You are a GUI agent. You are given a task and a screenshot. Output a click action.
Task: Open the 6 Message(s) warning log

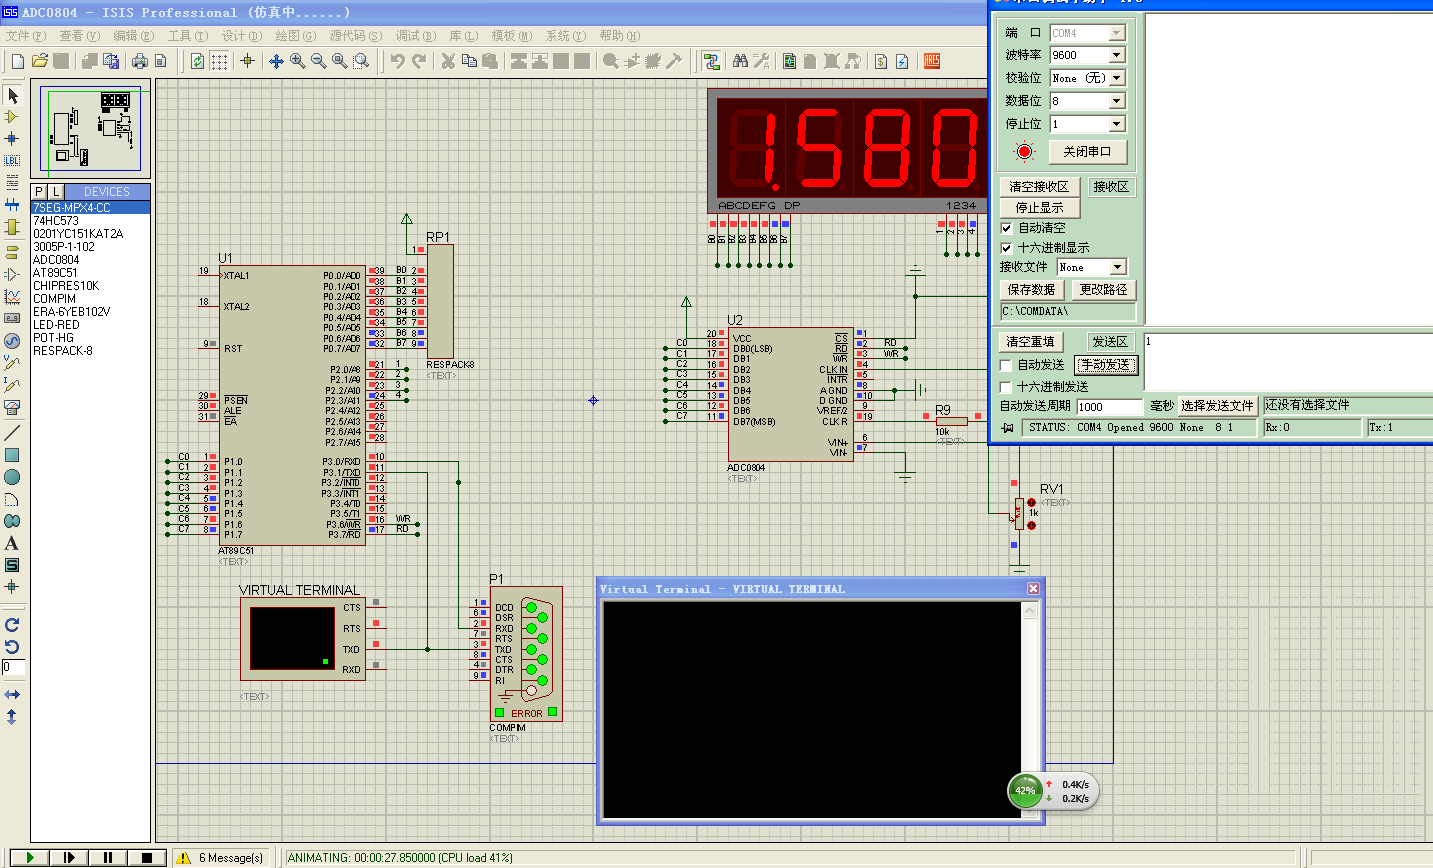coord(222,858)
